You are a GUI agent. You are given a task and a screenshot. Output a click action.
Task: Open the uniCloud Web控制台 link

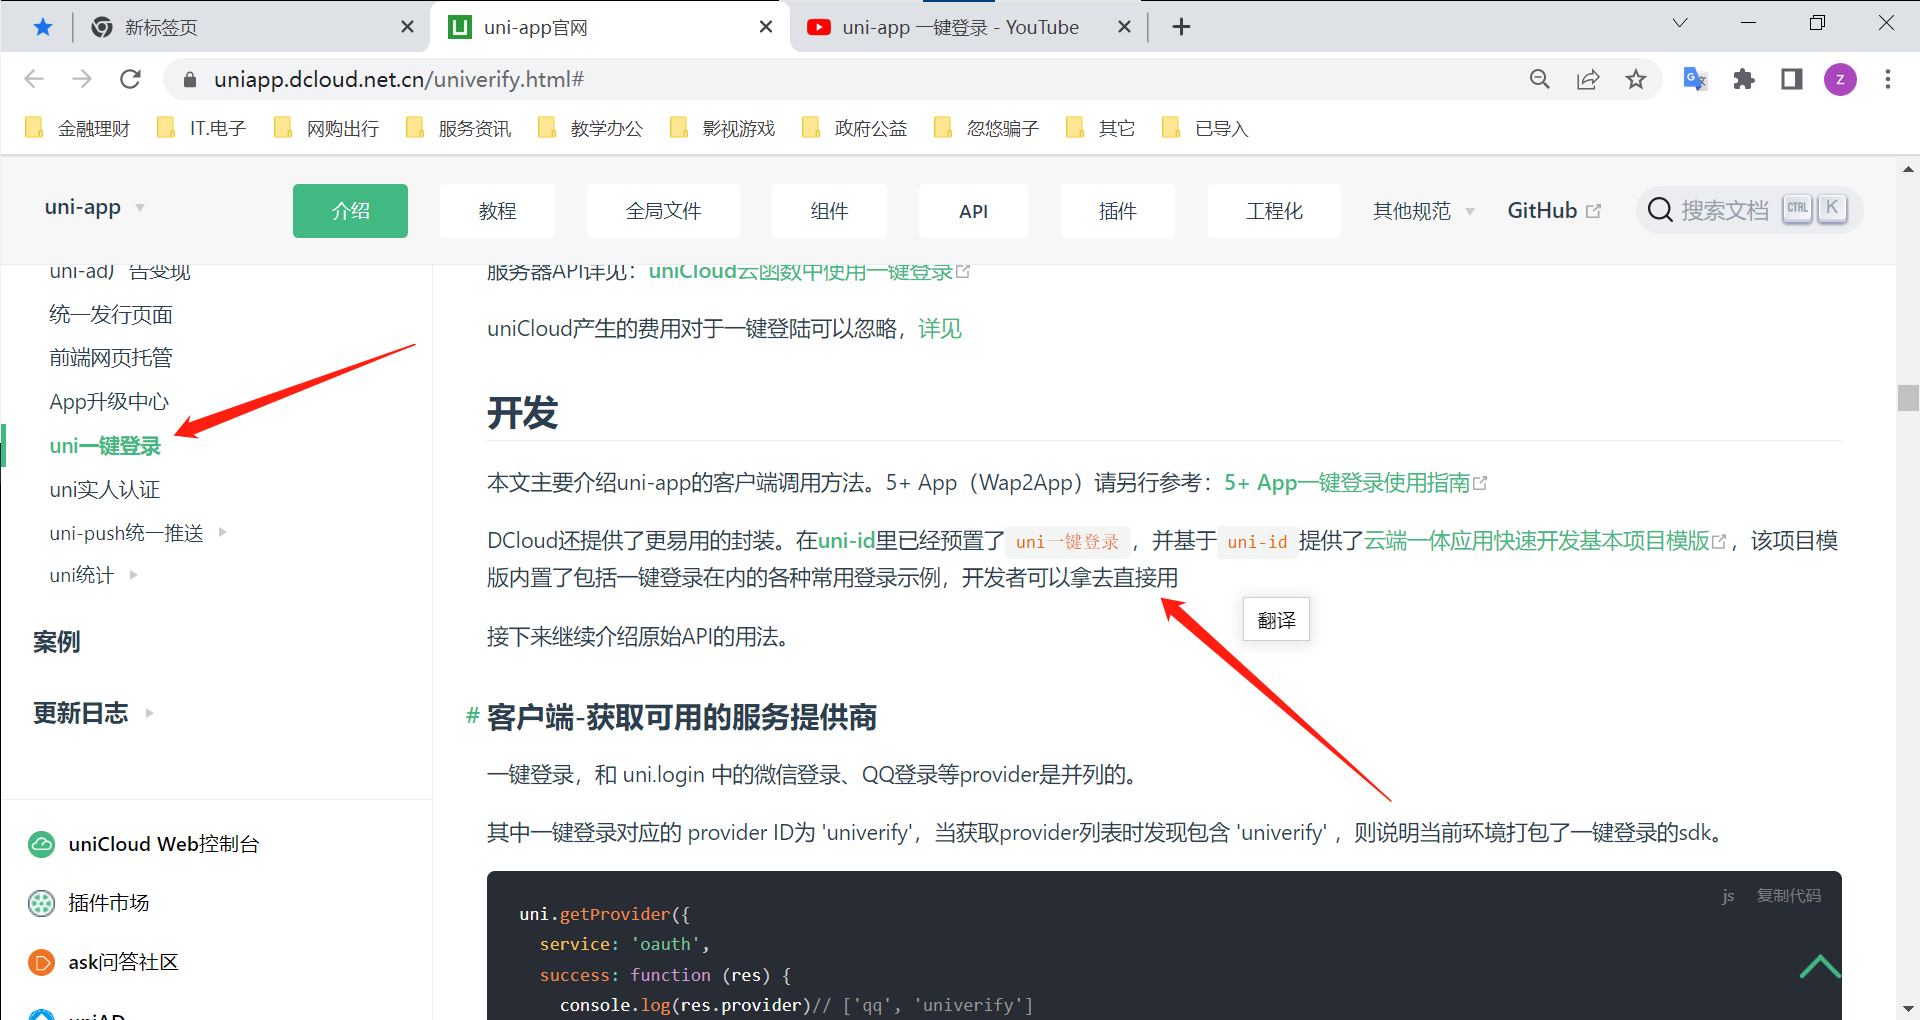[x=163, y=844]
